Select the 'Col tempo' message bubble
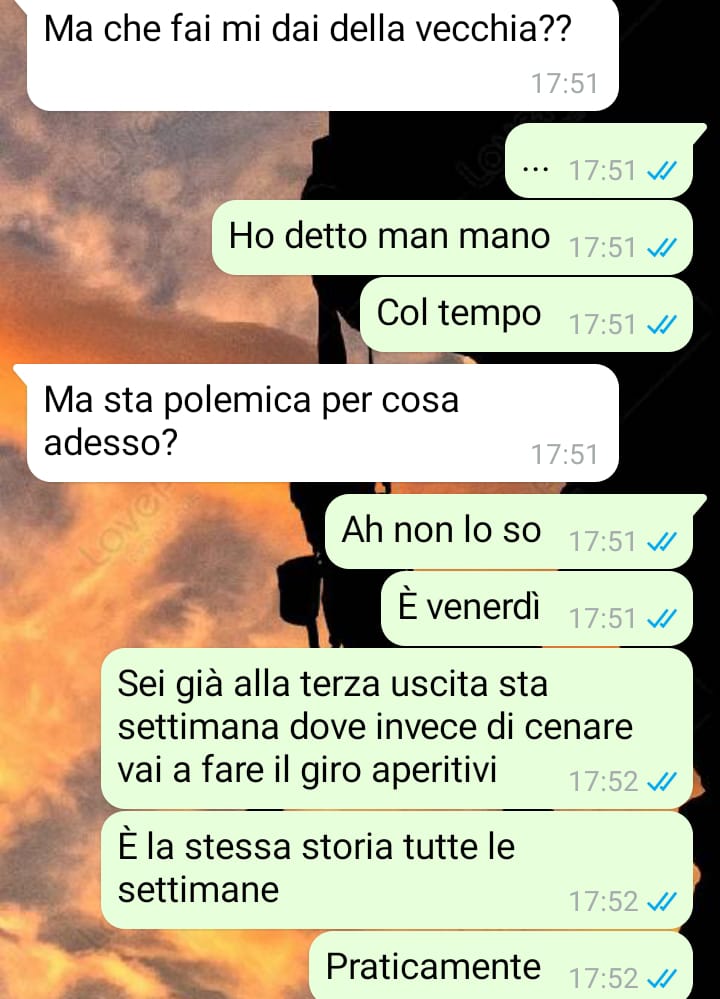The width and height of the screenshot is (720, 999). 526,315
